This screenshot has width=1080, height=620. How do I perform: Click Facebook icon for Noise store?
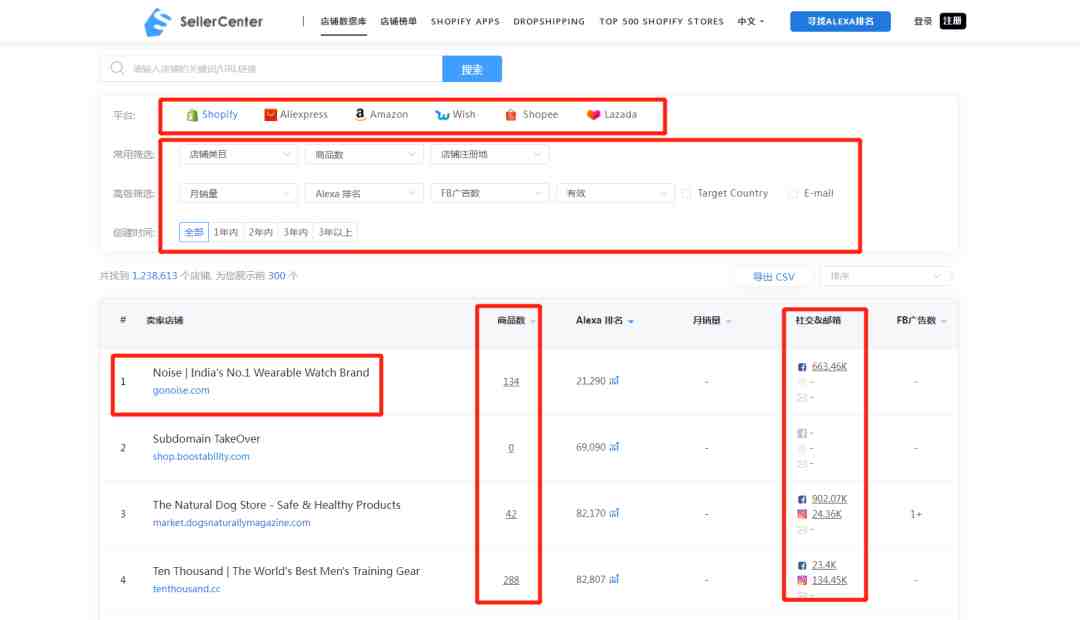tap(802, 367)
